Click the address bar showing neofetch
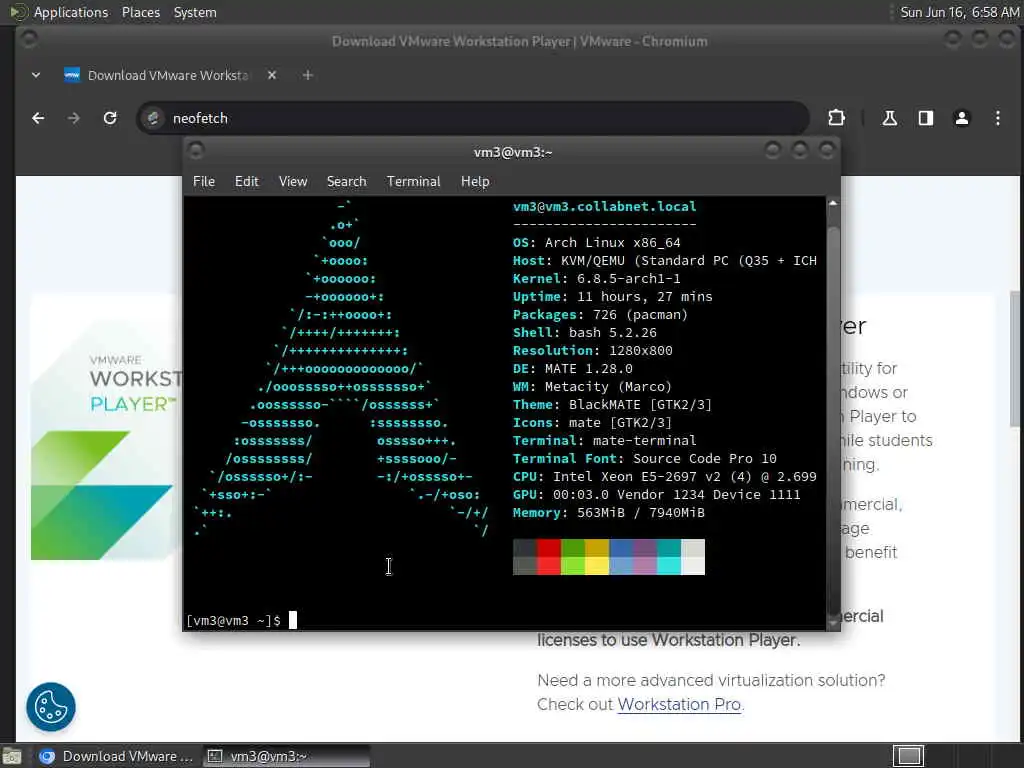Screen dimensions: 1024x768 click(x=473, y=118)
